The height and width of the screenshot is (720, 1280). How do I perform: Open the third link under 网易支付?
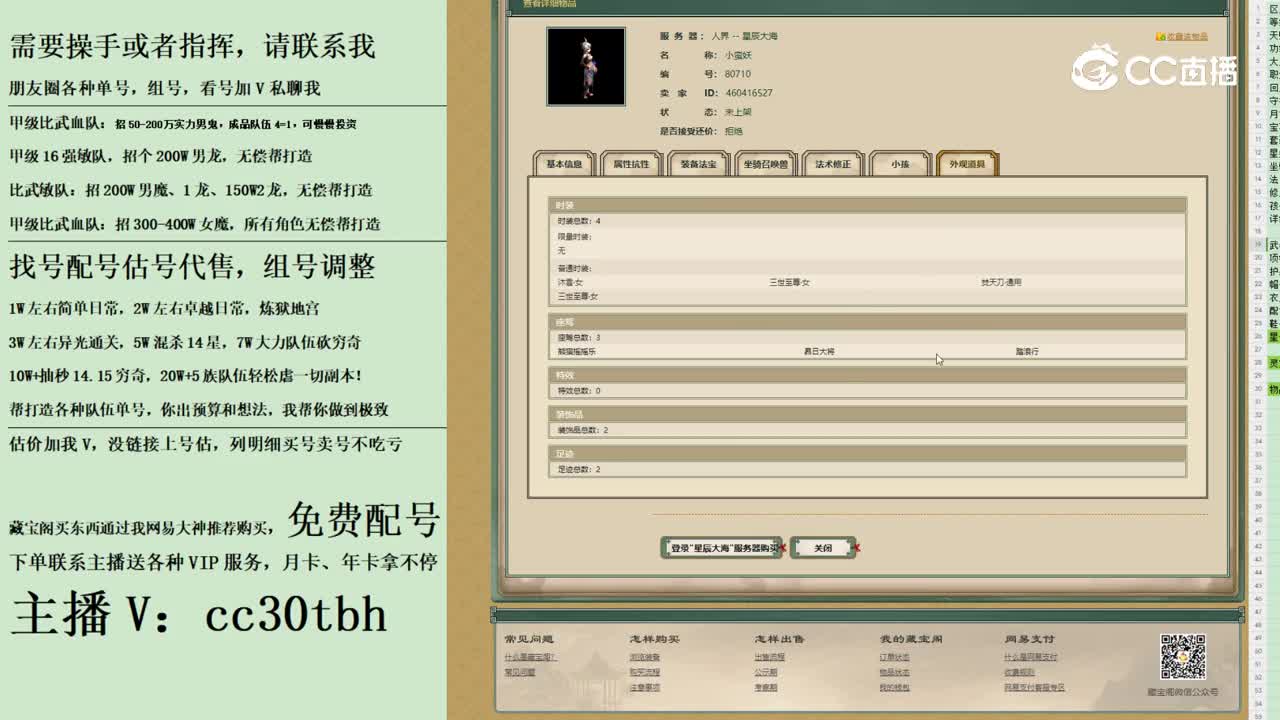click(1034, 687)
